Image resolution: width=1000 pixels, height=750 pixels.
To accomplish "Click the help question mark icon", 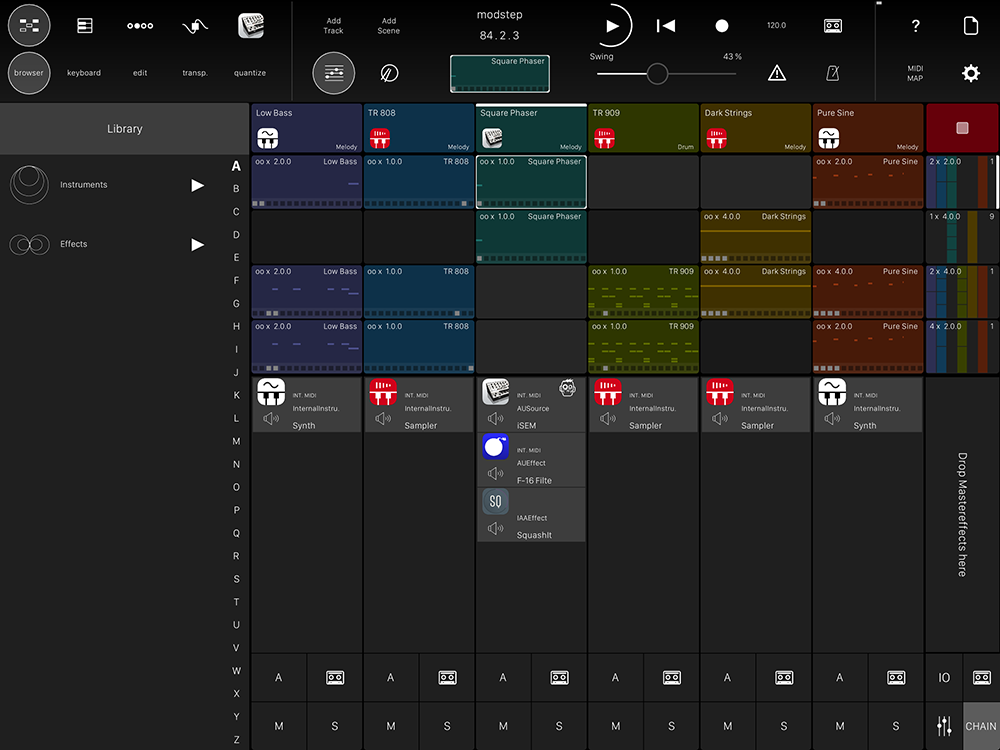I will [915, 26].
